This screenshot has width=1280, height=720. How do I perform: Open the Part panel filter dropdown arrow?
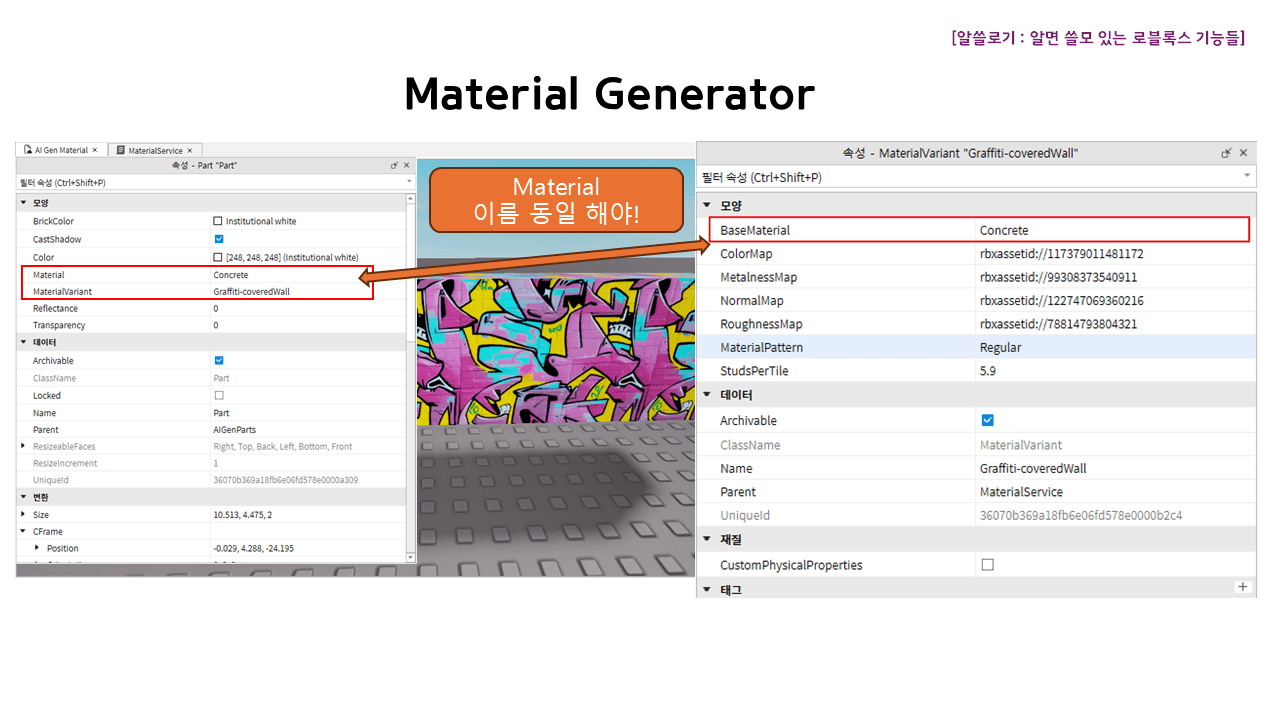coord(407,183)
